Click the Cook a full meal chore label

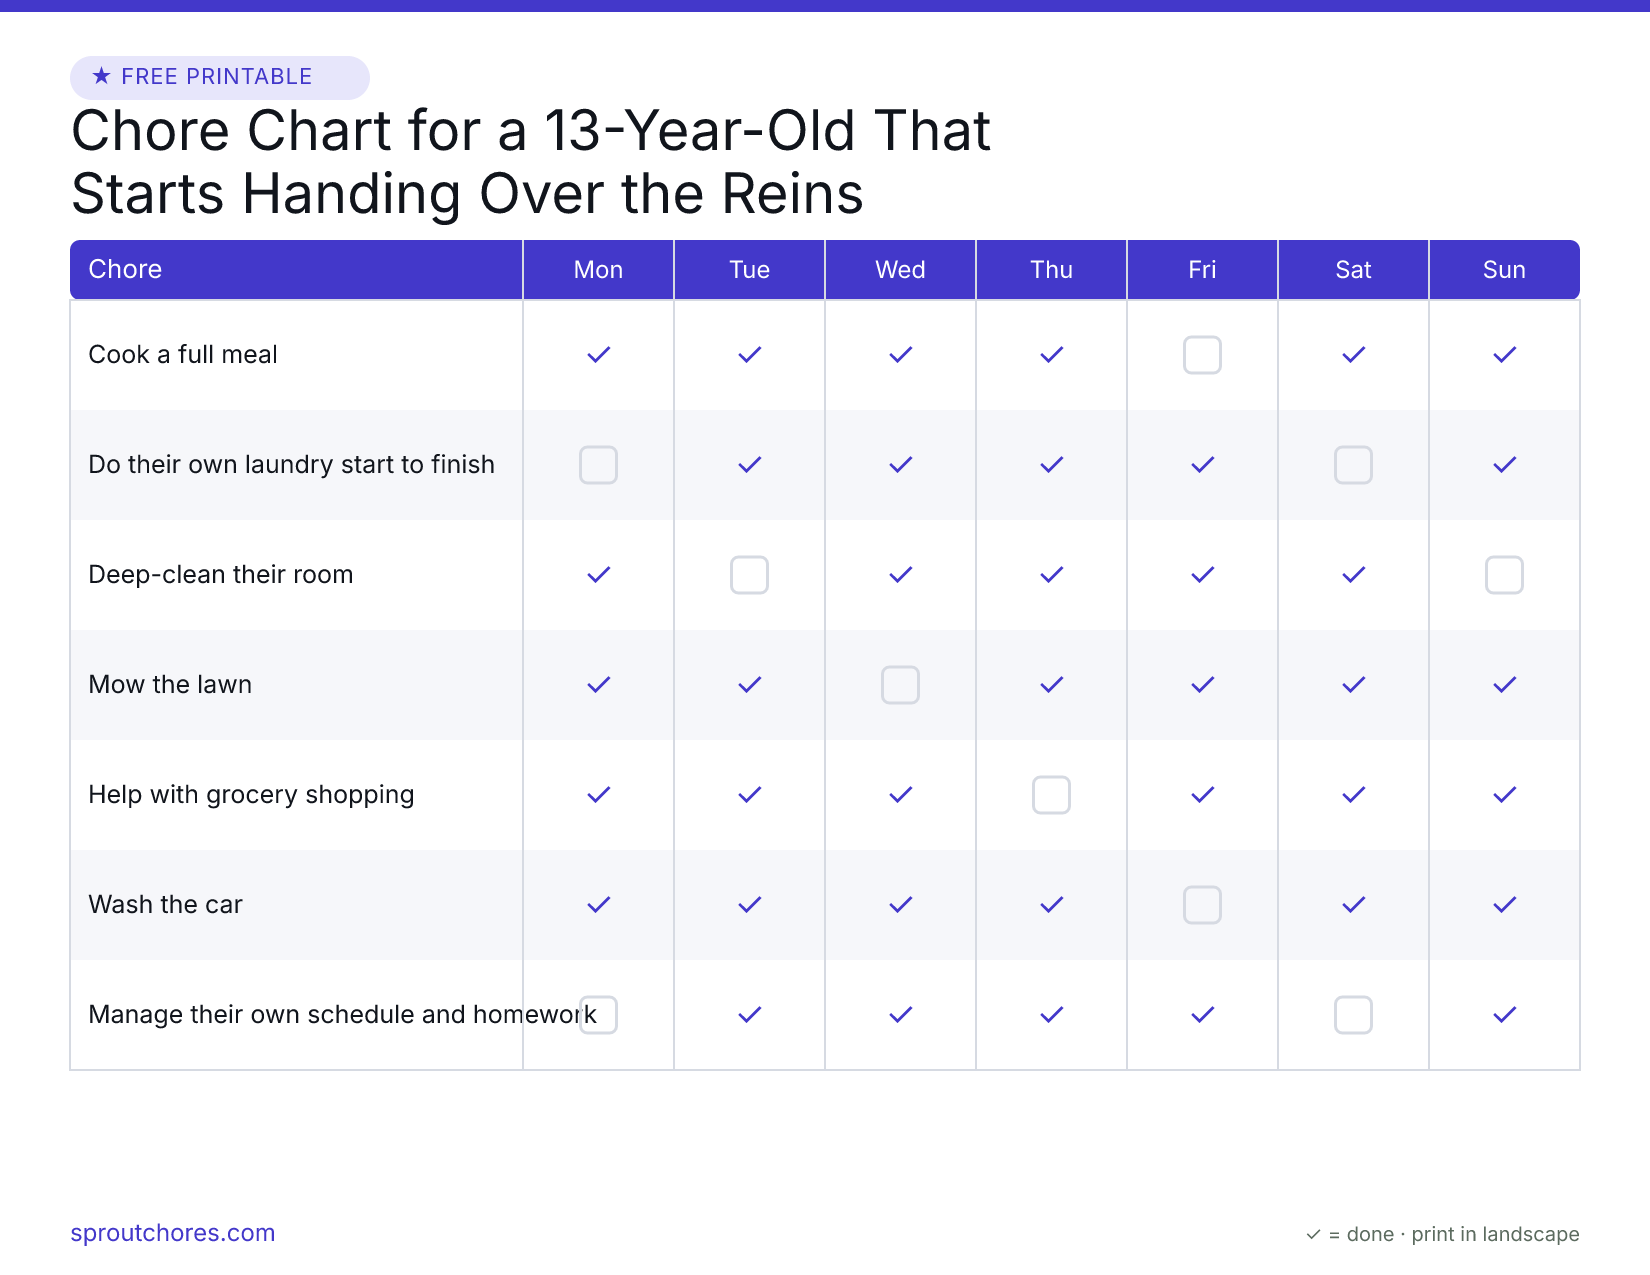pyautogui.click(x=183, y=355)
